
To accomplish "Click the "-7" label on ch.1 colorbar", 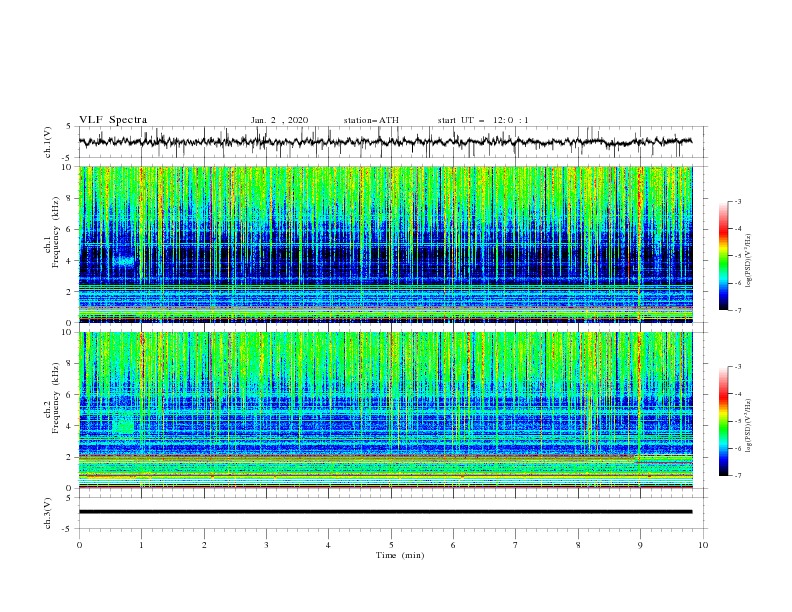I will pos(738,310).
